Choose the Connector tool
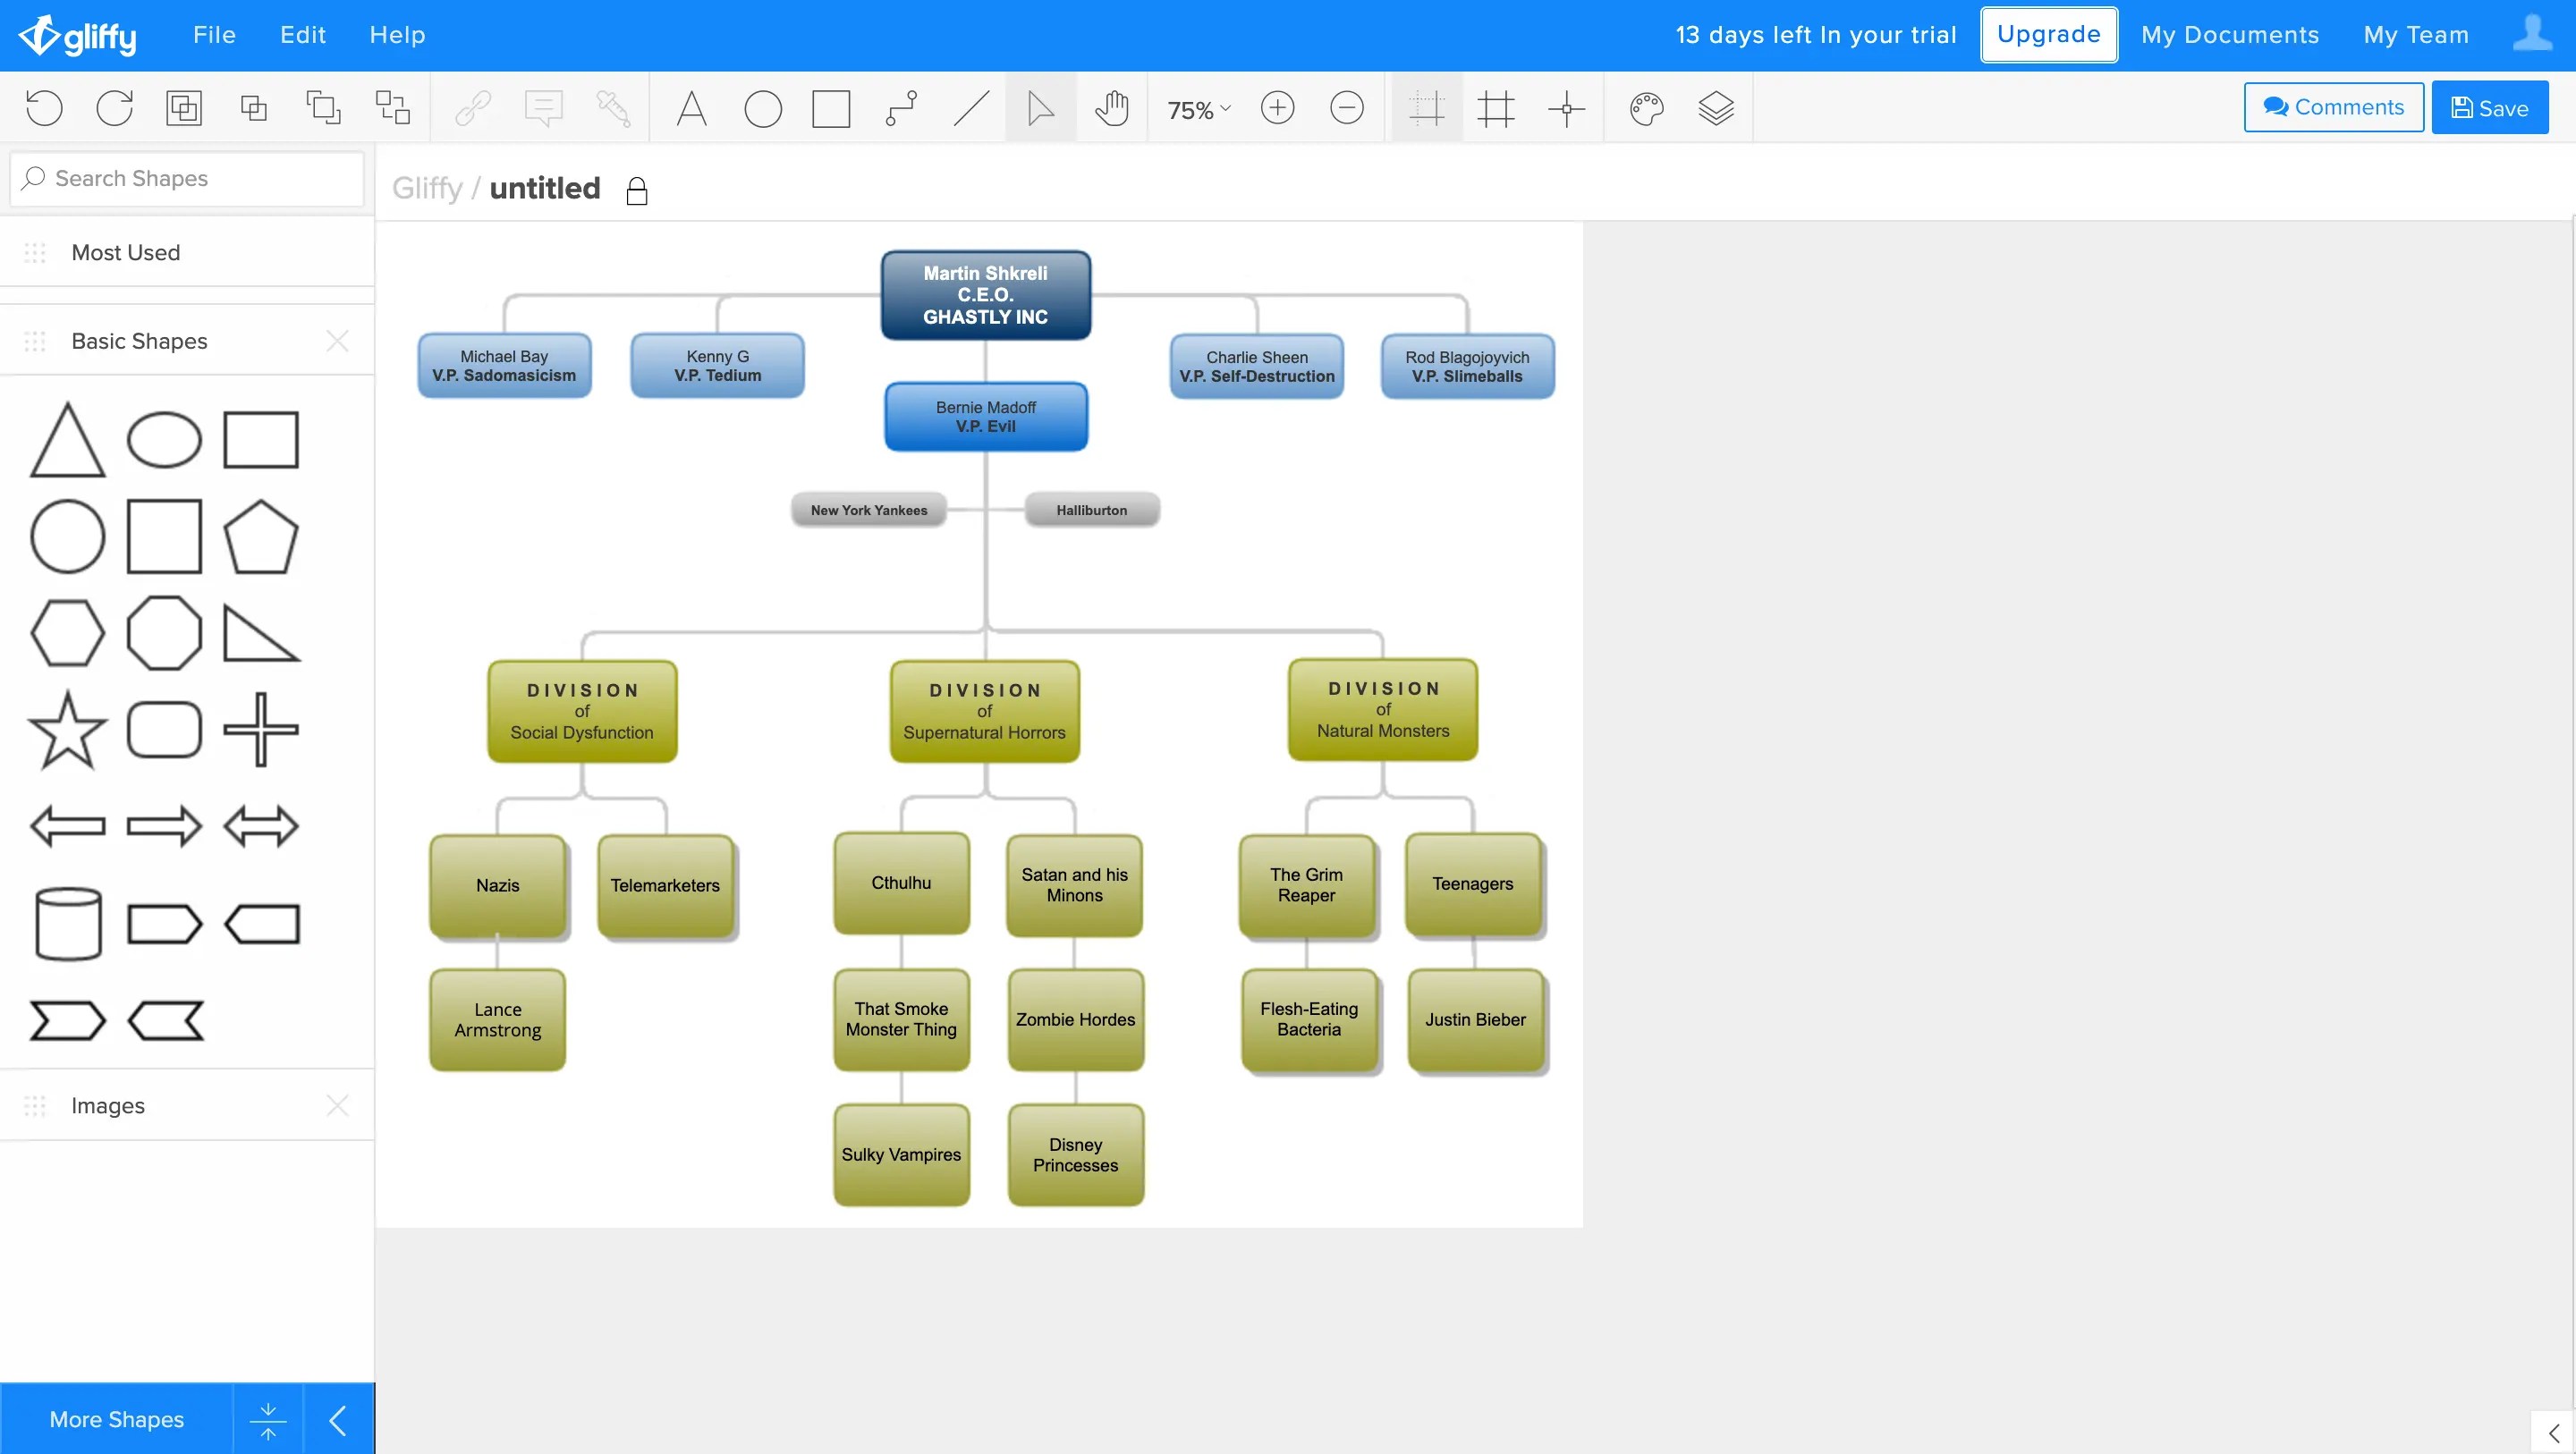The image size is (2576, 1454). 901,108
